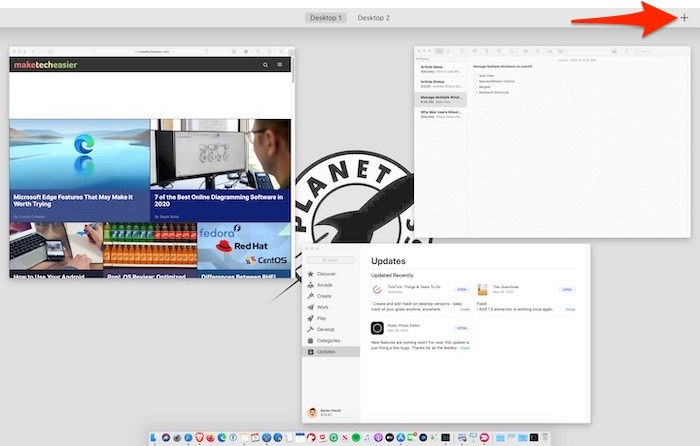Select Updates in App Store sidebar
700x446 pixels.
click(331, 352)
